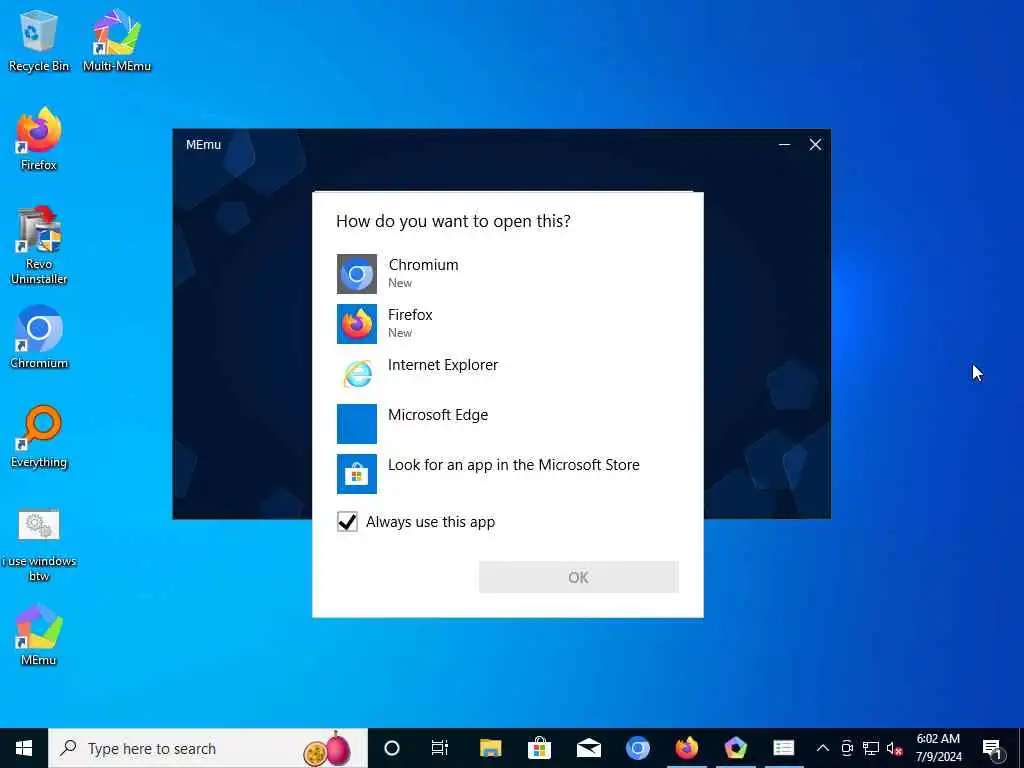Select the MEmu desktop shortcut
Image resolution: width=1024 pixels, height=768 pixels.
(39, 634)
